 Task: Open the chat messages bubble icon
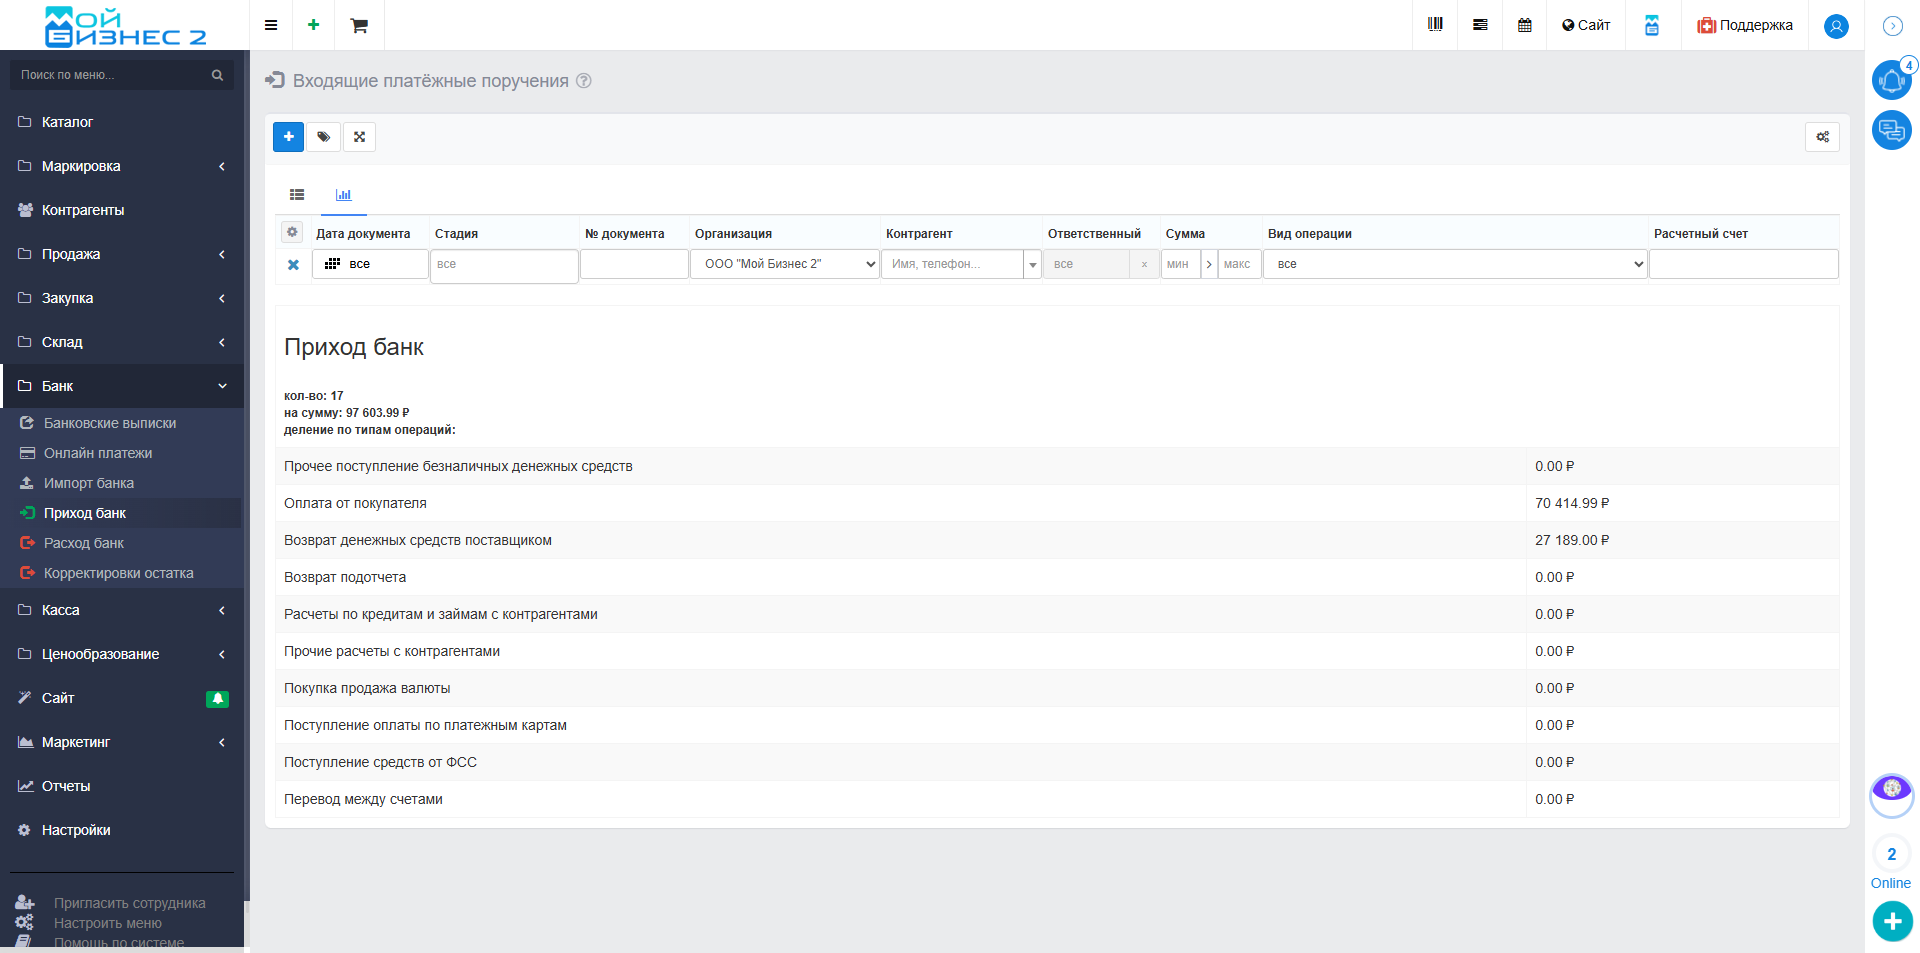pos(1892,130)
